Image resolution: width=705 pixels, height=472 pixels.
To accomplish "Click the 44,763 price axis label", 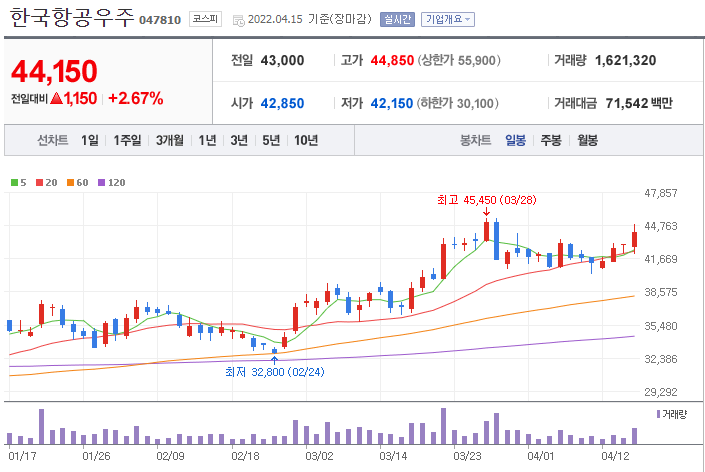I will coord(660,226).
